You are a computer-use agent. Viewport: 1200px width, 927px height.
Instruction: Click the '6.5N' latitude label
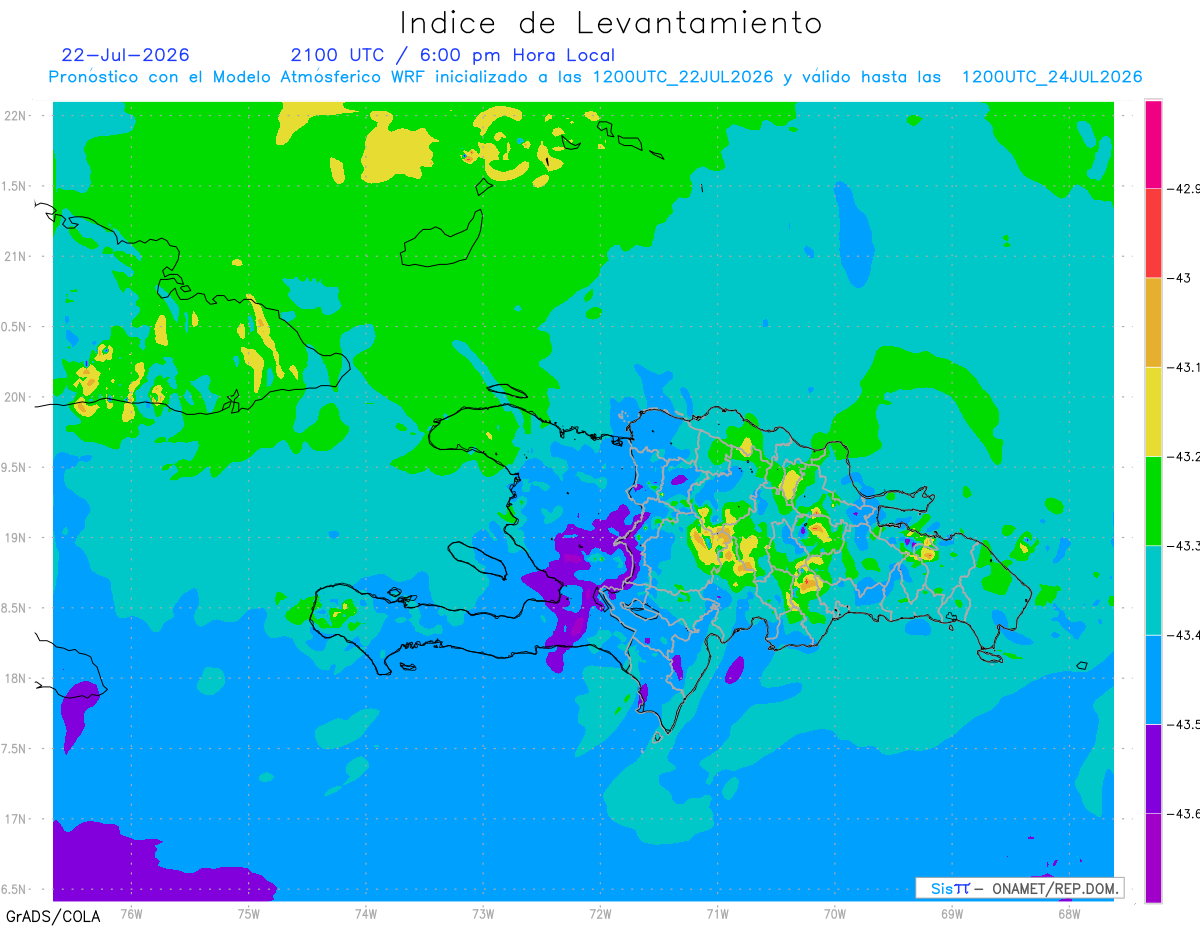tap(15, 889)
